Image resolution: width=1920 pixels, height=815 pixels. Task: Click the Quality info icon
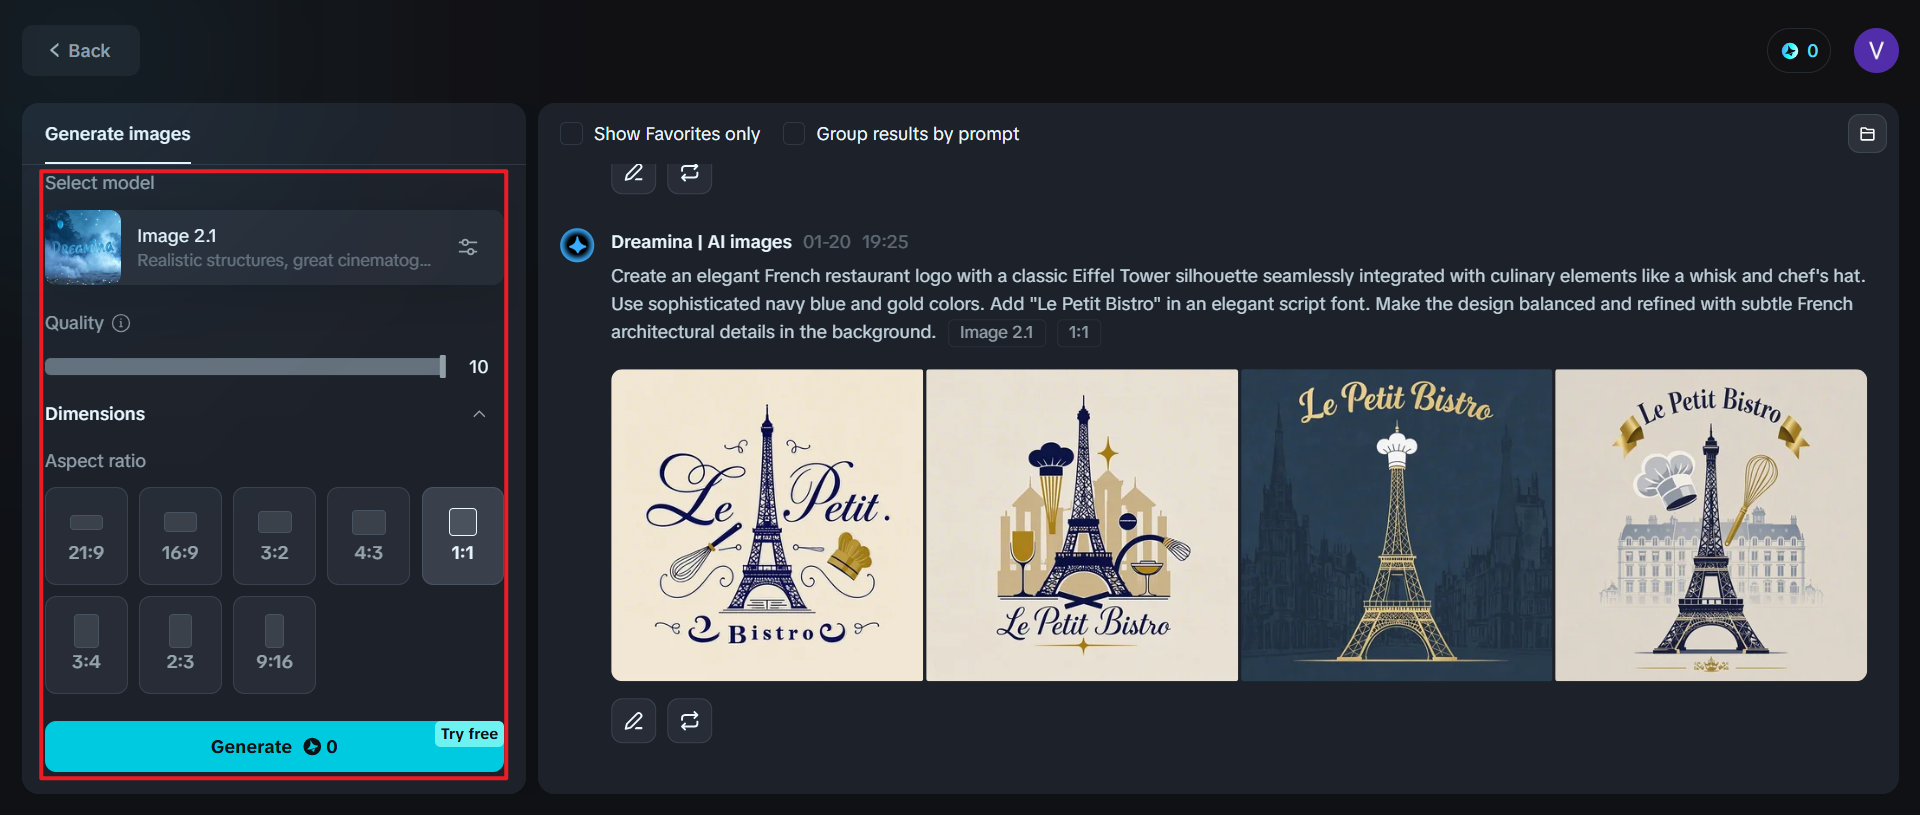click(121, 323)
